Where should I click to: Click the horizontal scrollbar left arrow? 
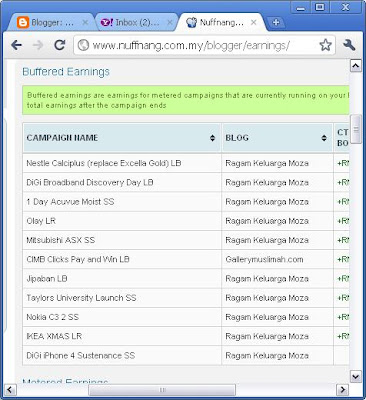pyautogui.click(x=10, y=389)
